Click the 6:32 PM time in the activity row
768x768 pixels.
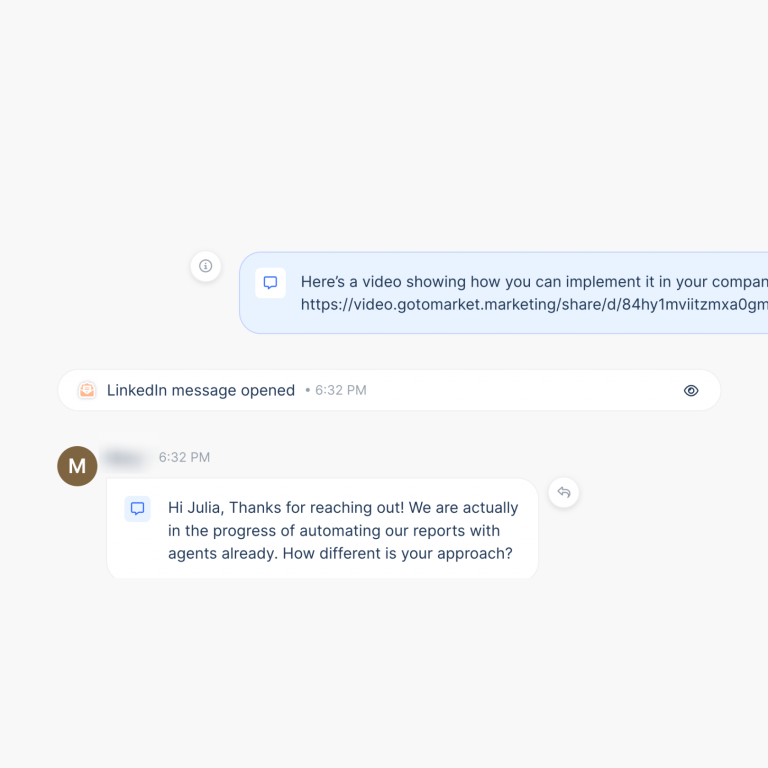point(340,390)
